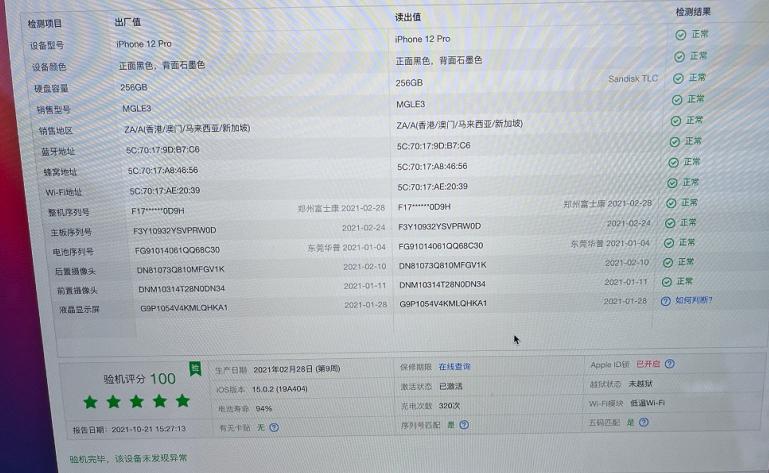Viewport: 769px width, 473px height.
Task: Open the 如何判断? link in 液晶显示屏 row
Action: (x=693, y=300)
